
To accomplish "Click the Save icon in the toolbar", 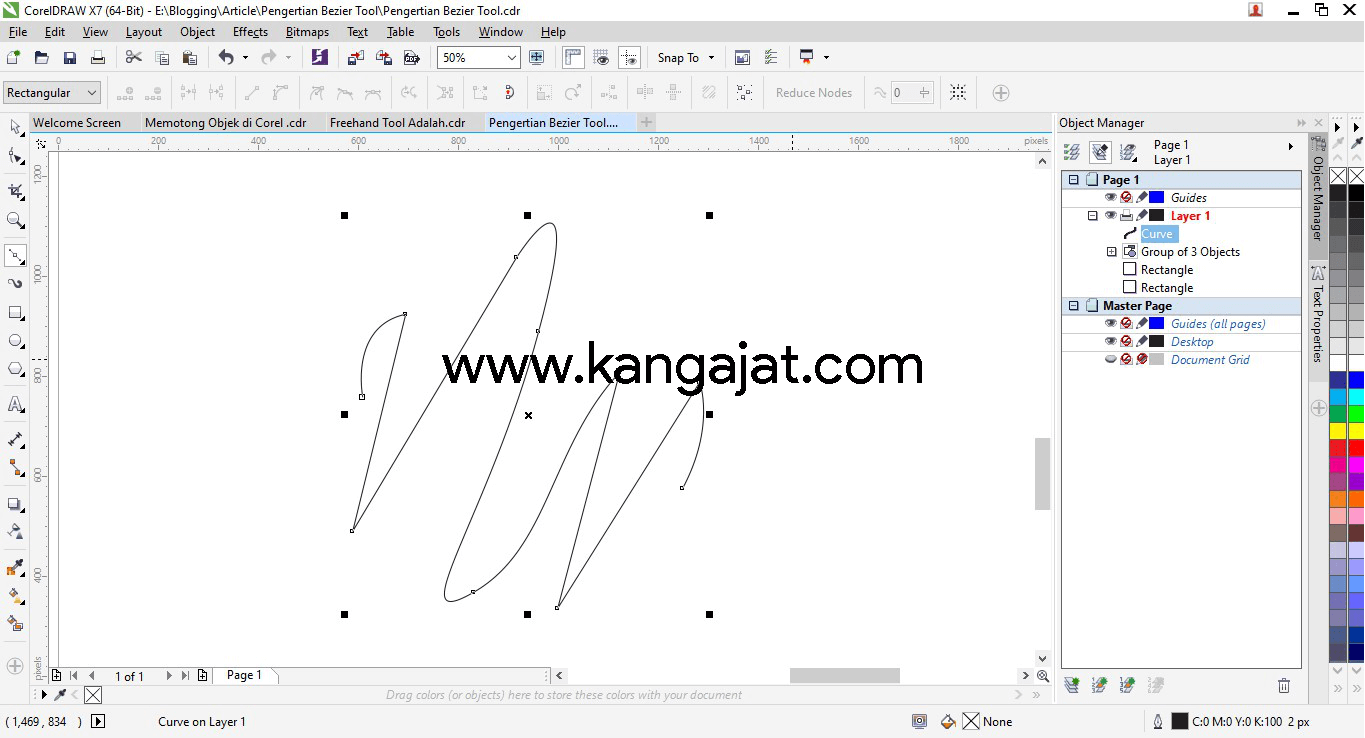I will [69, 57].
